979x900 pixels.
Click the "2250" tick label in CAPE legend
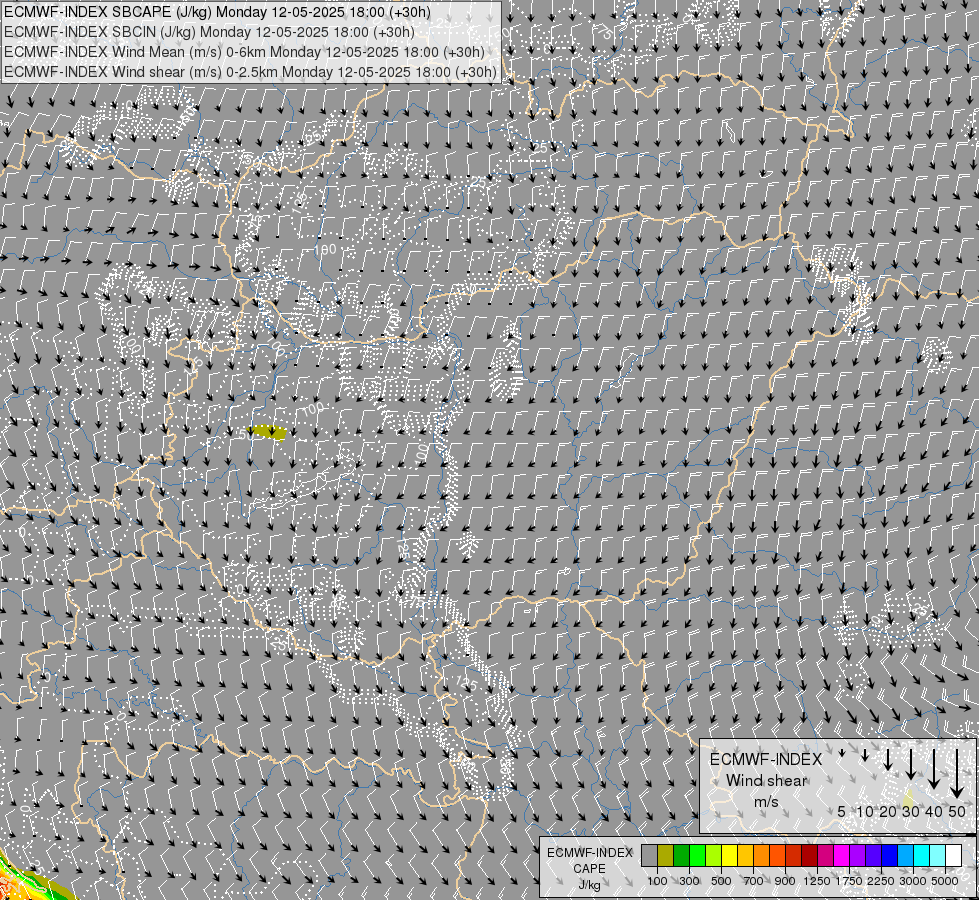(881, 881)
